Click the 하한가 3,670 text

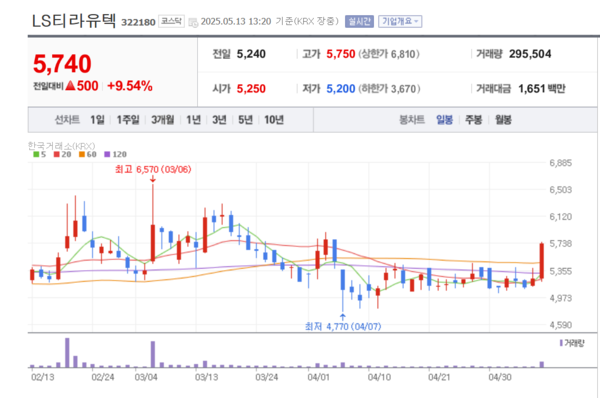pyautogui.click(x=389, y=89)
